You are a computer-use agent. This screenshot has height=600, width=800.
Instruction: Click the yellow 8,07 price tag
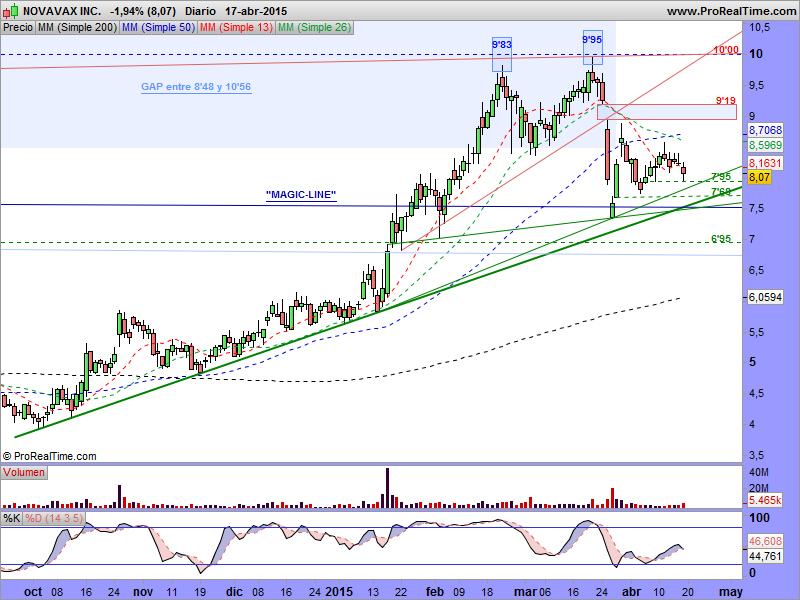pyautogui.click(x=759, y=178)
